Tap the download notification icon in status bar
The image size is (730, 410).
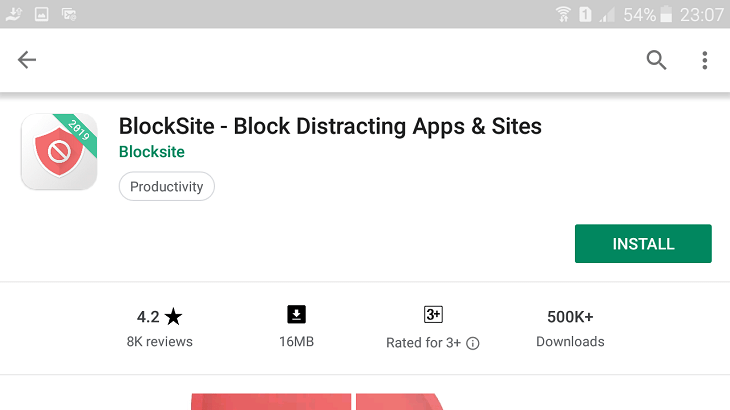[x=14, y=14]
